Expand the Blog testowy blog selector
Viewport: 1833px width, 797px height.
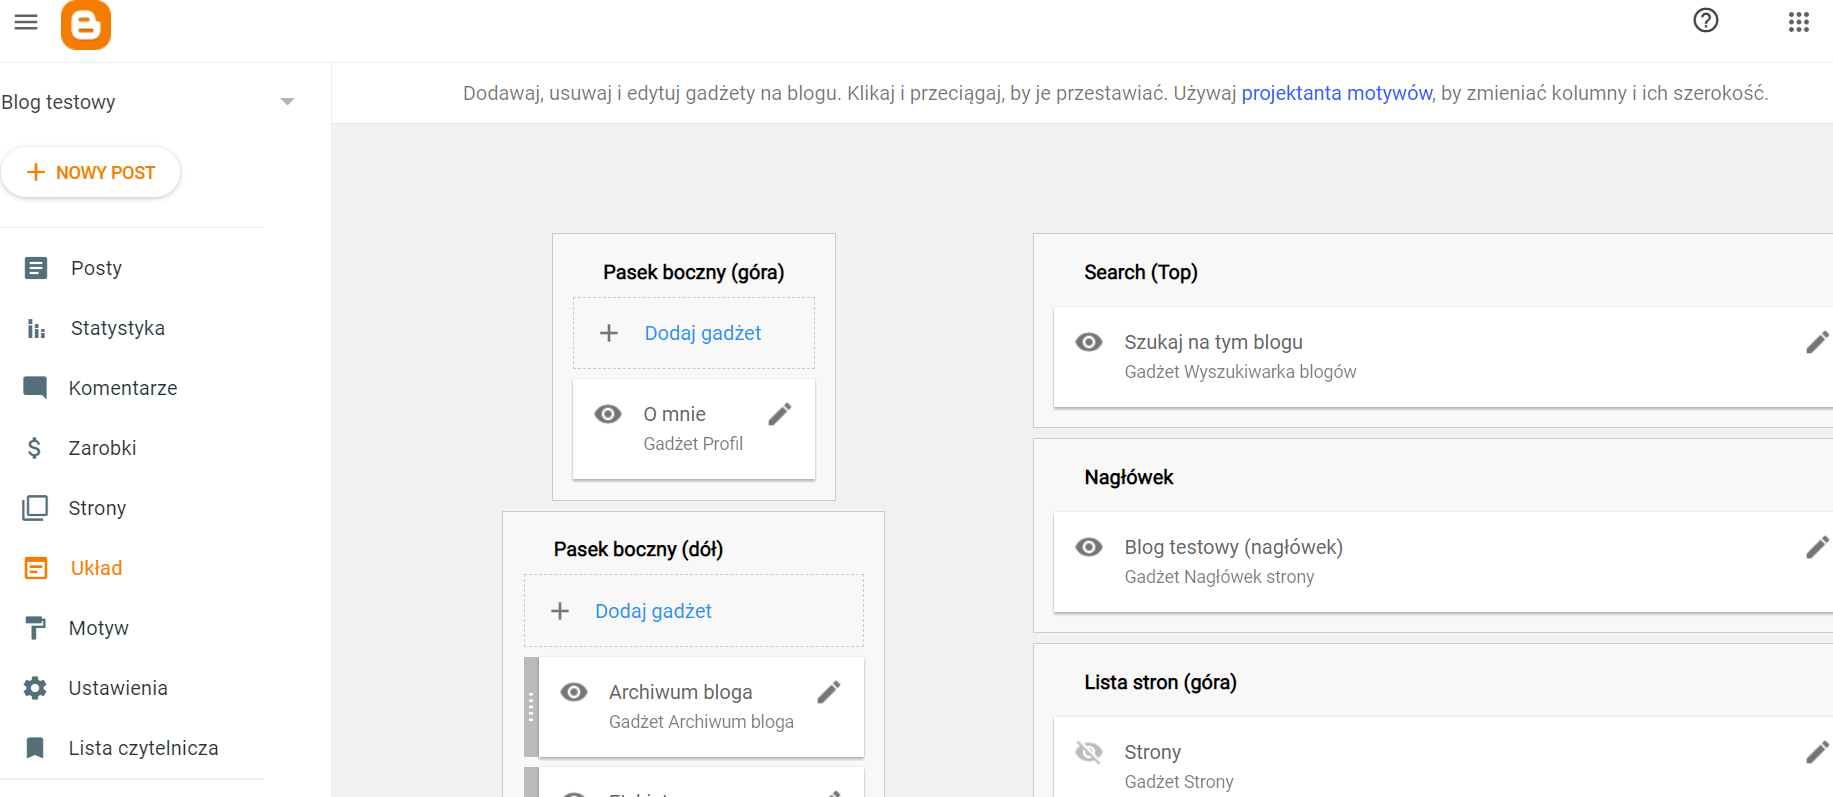[x=288, y=101]
